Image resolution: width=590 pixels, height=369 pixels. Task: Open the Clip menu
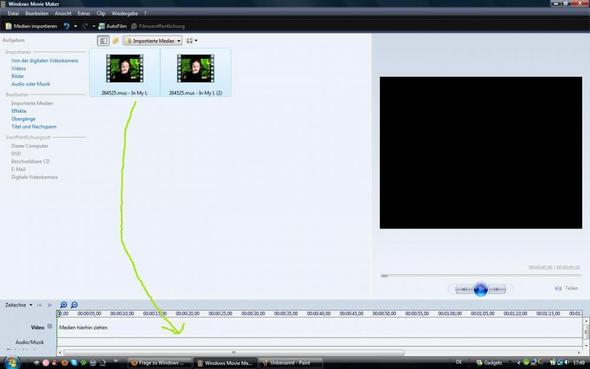click(x=101, y=14)
